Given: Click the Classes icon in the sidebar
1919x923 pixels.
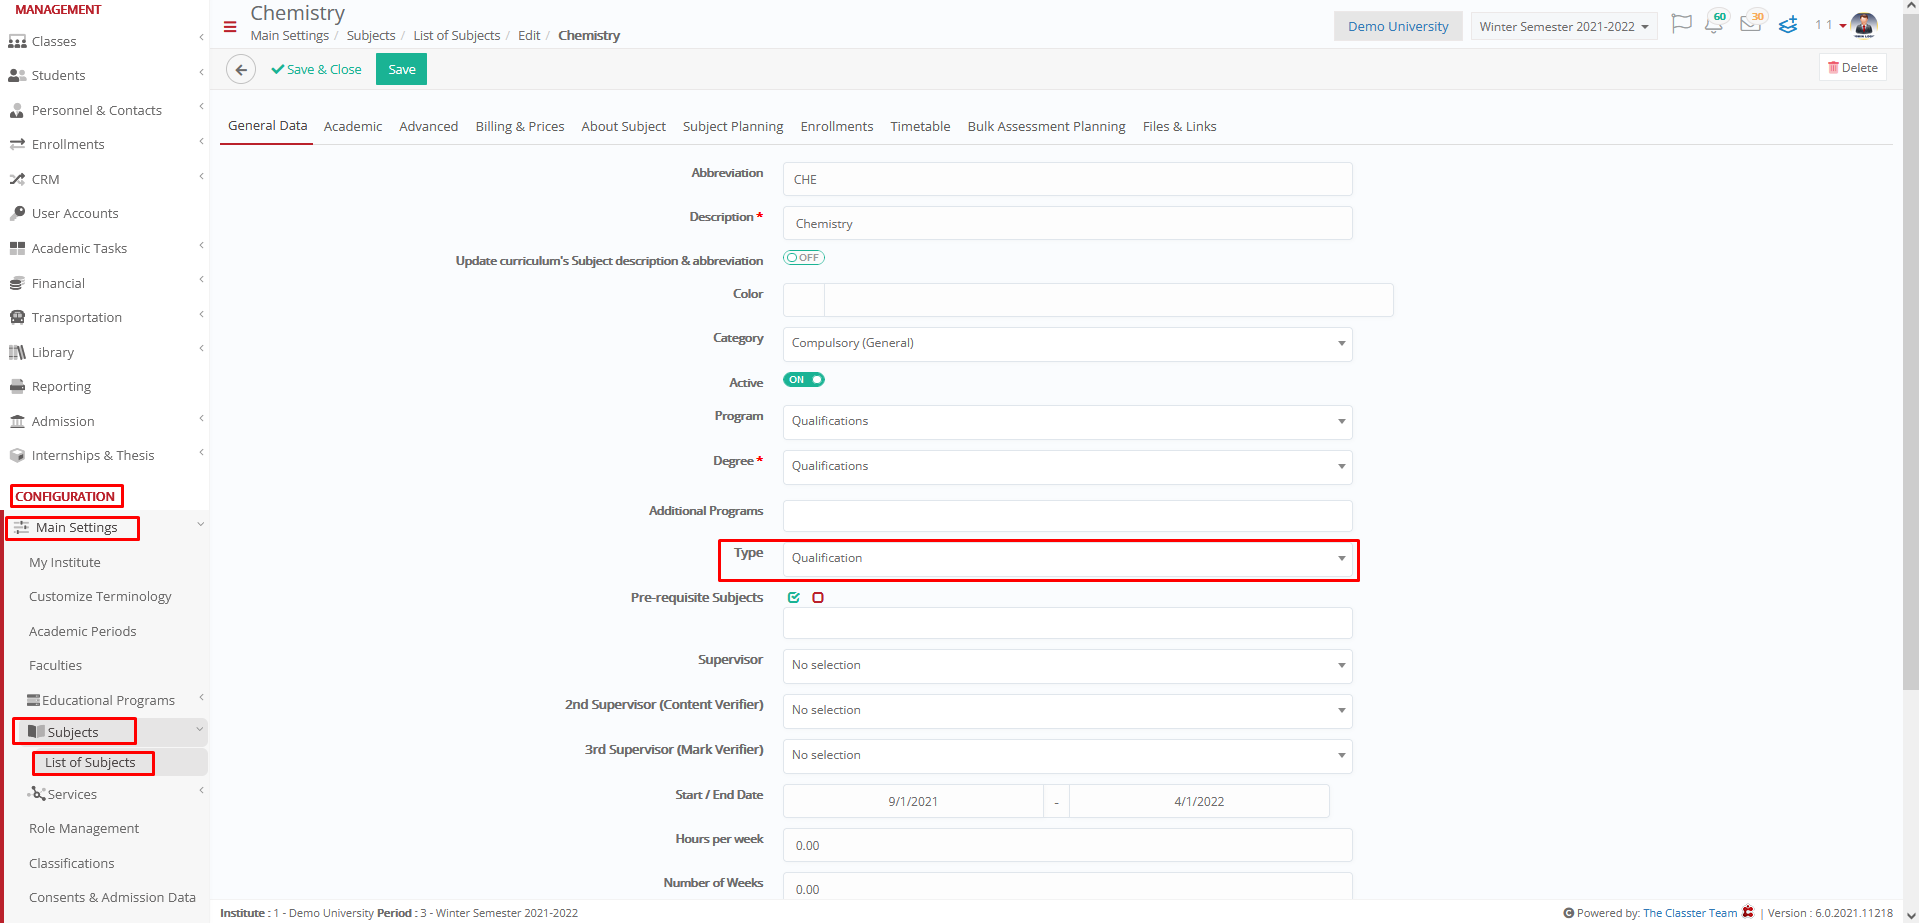Looking at the screenshot, I should coord(17,42).
